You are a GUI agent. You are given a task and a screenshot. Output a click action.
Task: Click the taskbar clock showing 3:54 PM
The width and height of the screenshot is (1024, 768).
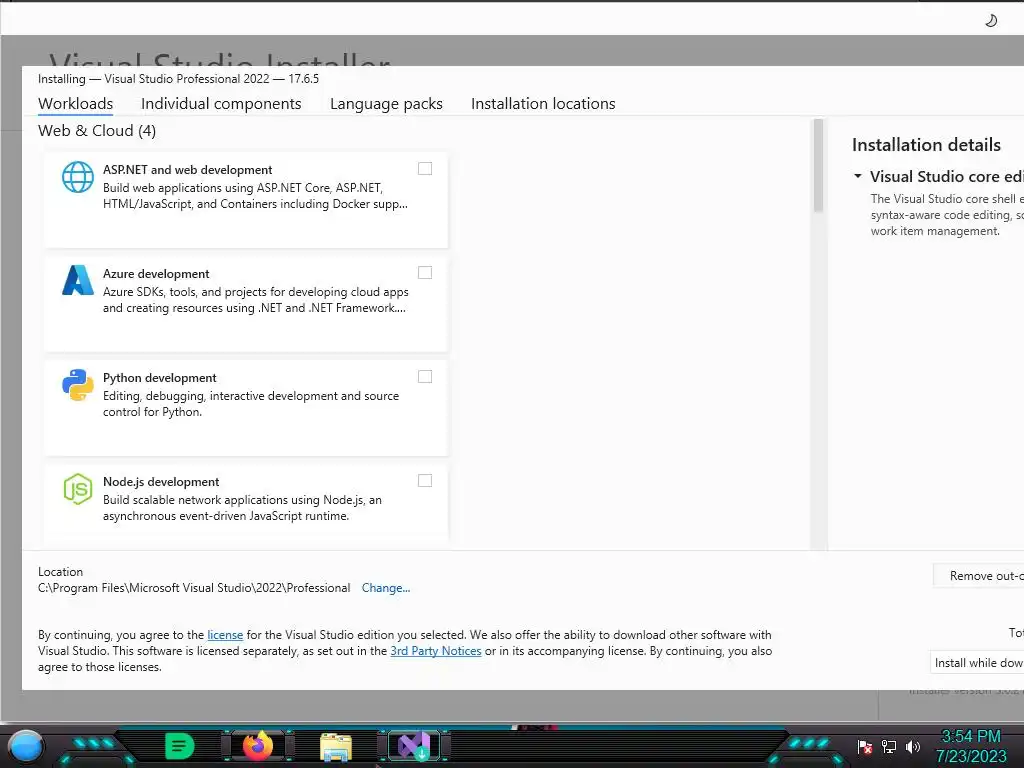pos(971,737)
